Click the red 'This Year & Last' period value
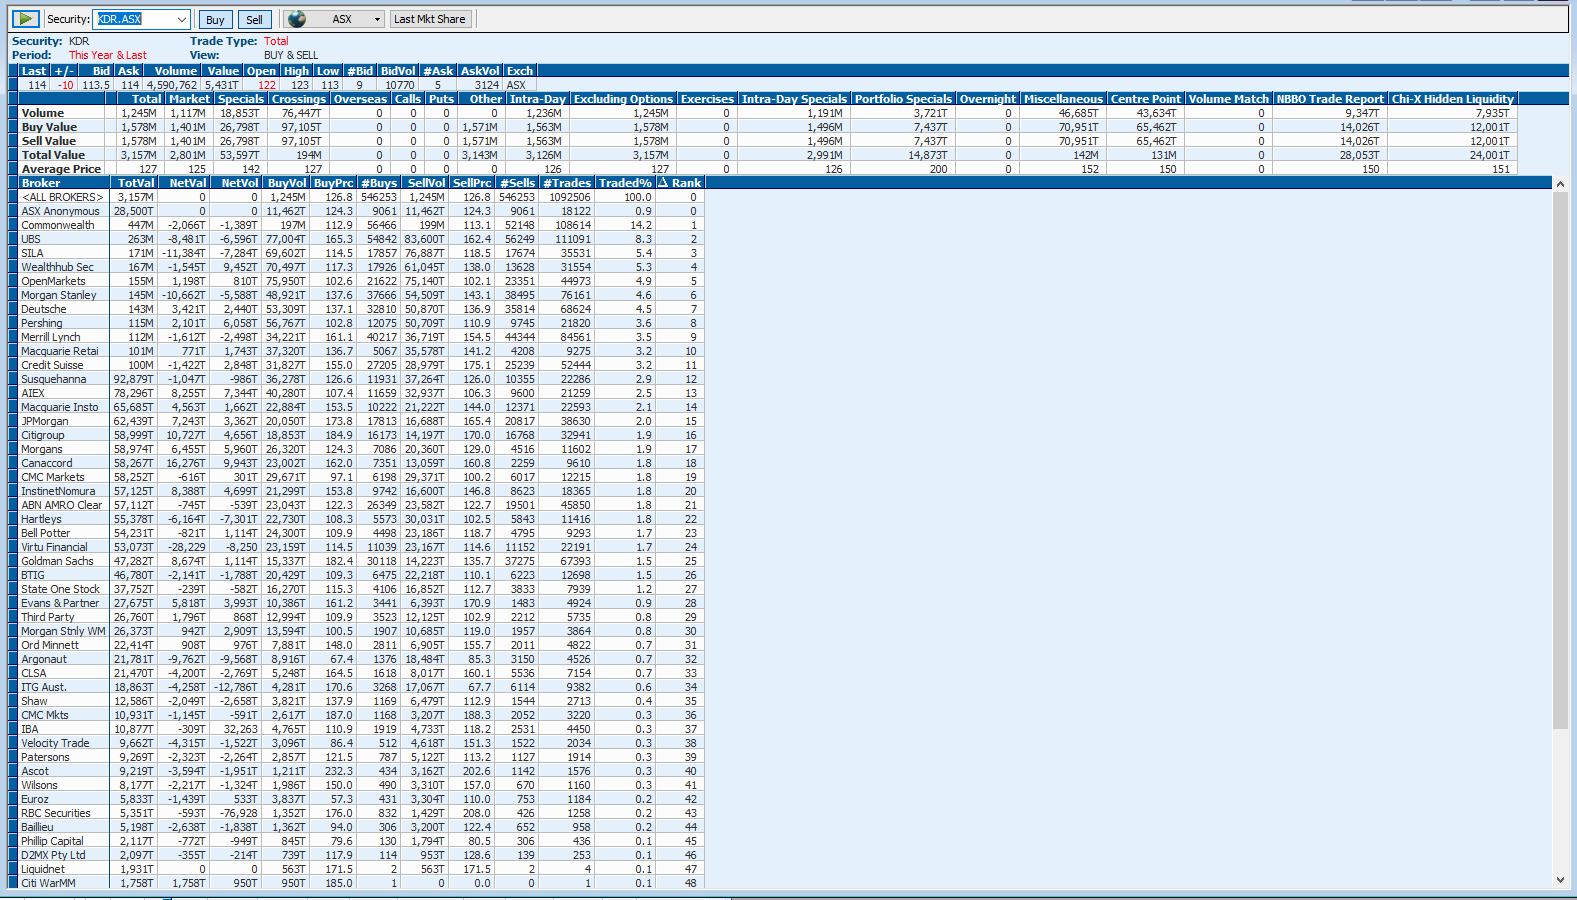The image size is (1577, 900). [107, 55]
